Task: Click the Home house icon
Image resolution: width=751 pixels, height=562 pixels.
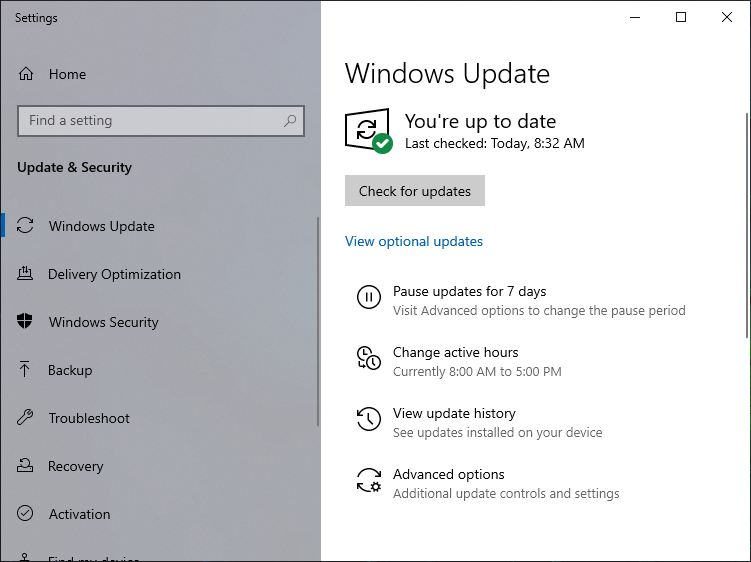Action: pos(26,74)
